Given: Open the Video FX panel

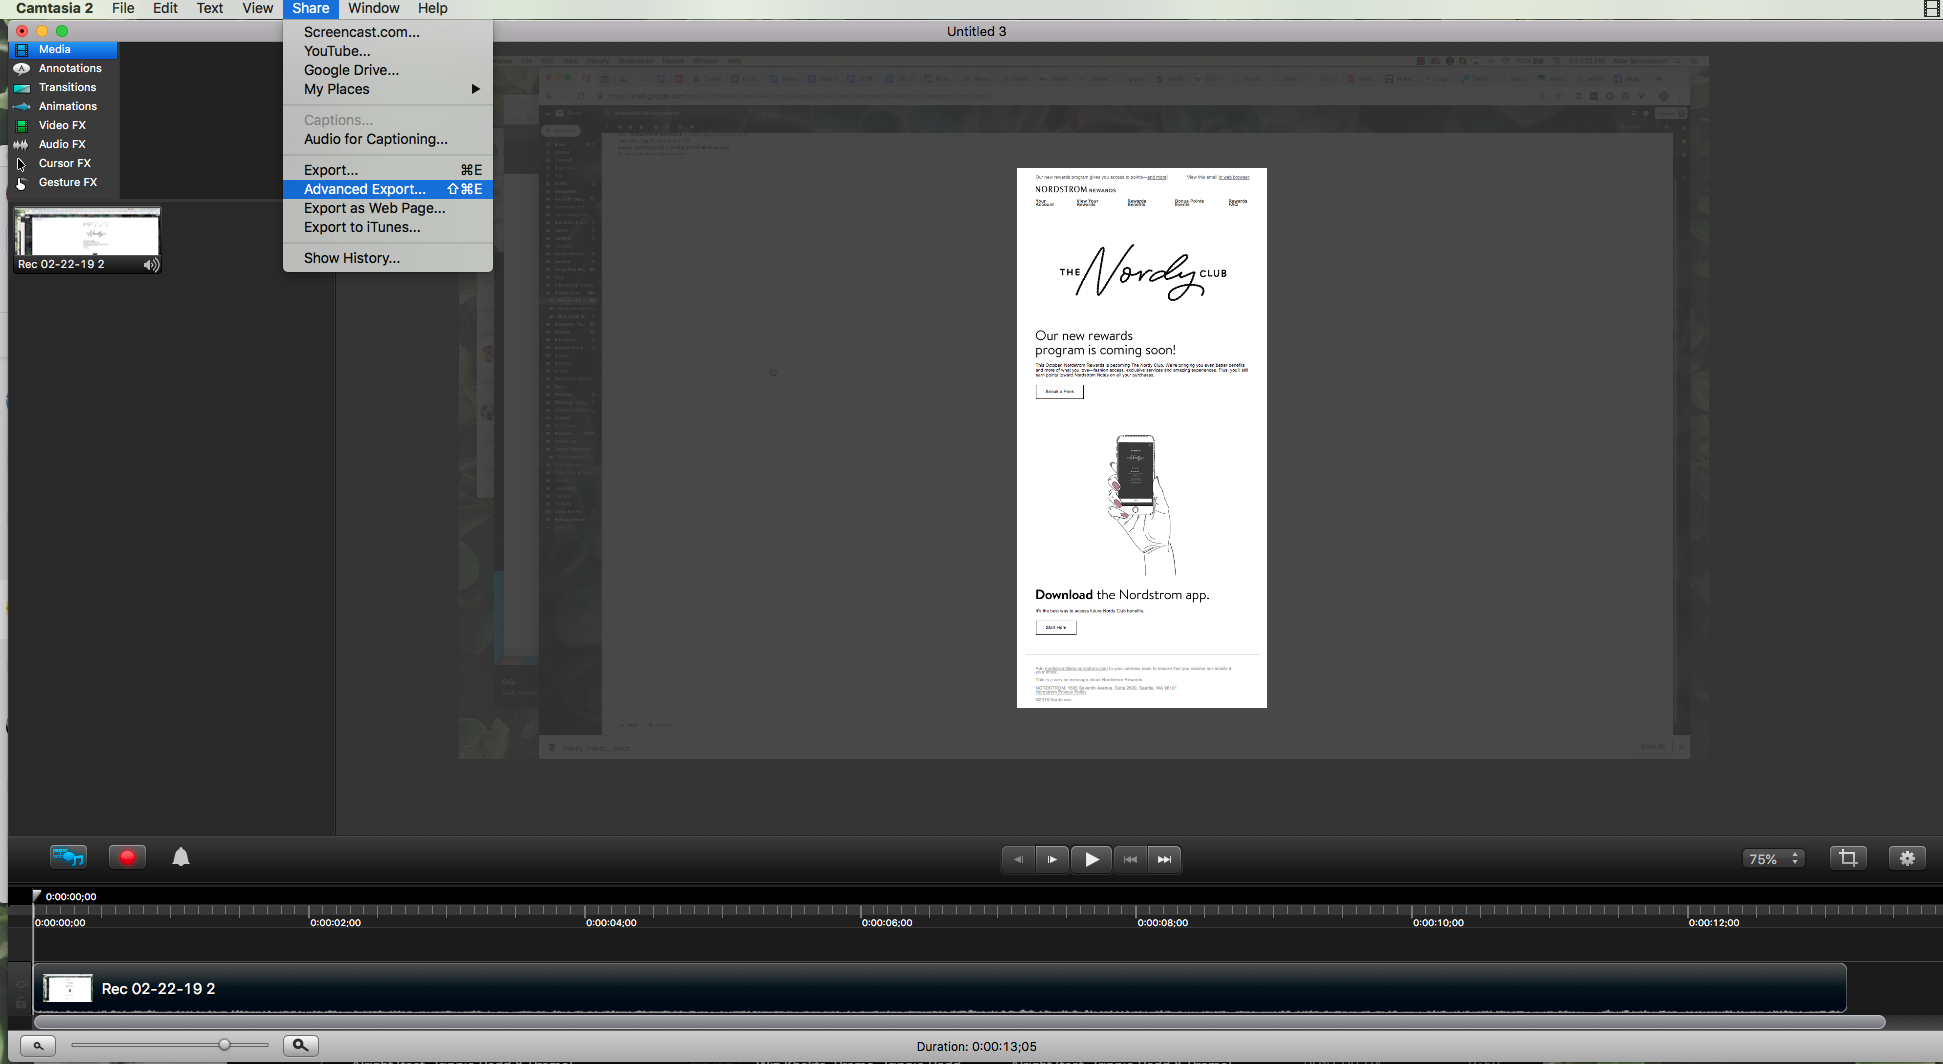Looking at the screenshot, I should pyautogui.click(x=64, y=125).
